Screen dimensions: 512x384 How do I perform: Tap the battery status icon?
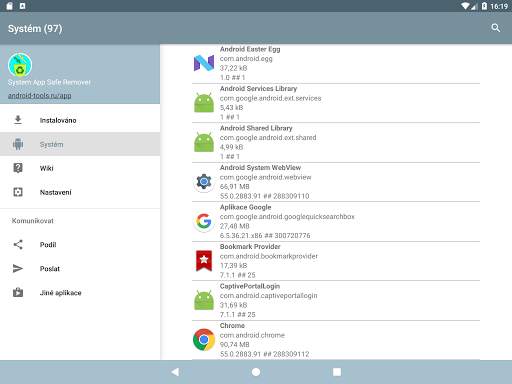[484, 6]
